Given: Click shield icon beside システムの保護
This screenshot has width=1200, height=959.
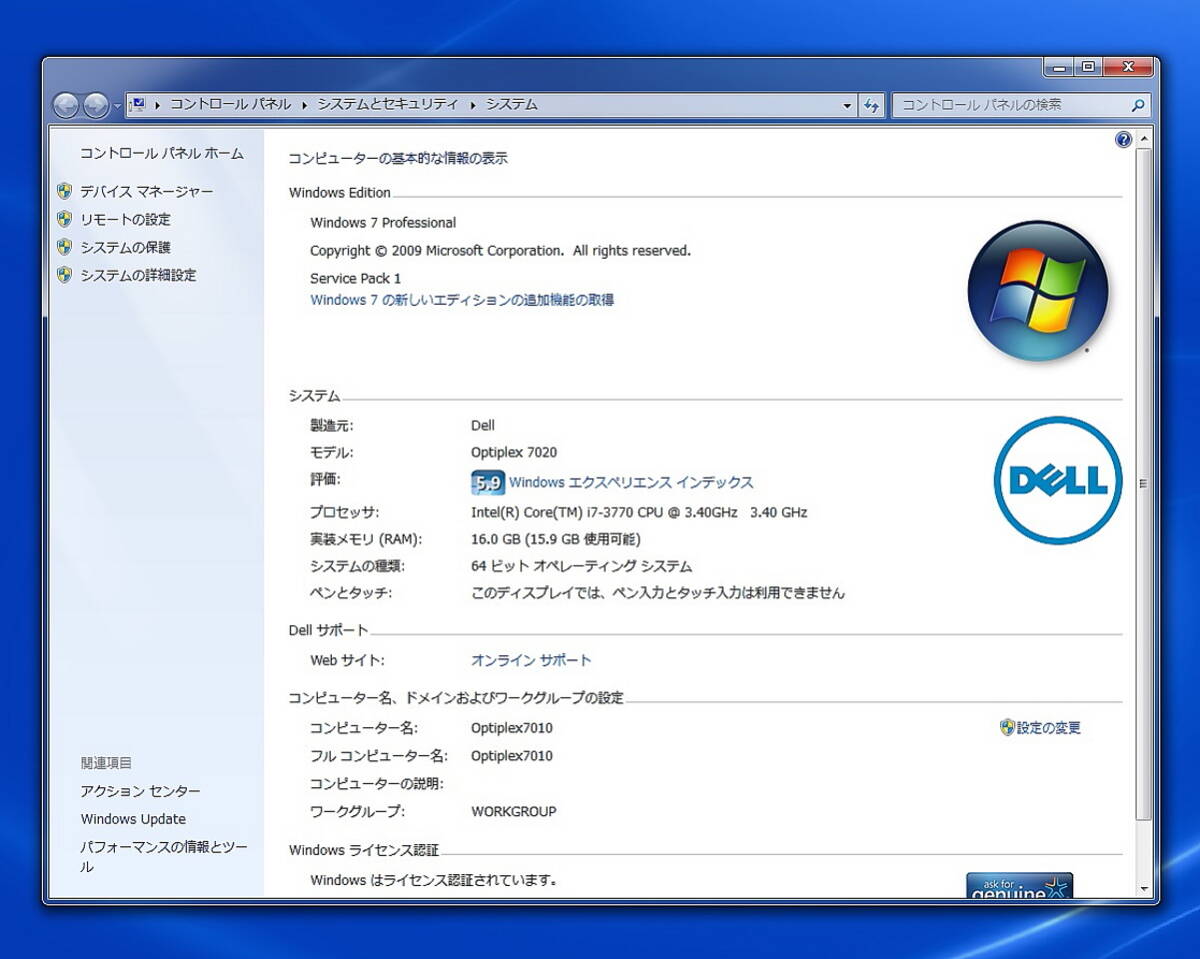Looking at the screenshot, I should [65, 247].
